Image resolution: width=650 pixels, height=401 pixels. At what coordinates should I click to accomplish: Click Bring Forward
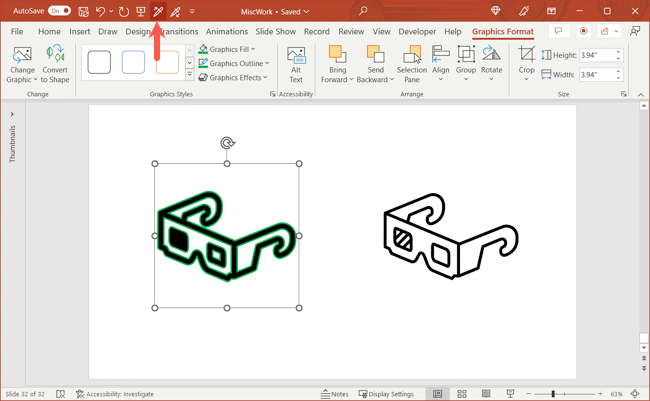point(337,64)
